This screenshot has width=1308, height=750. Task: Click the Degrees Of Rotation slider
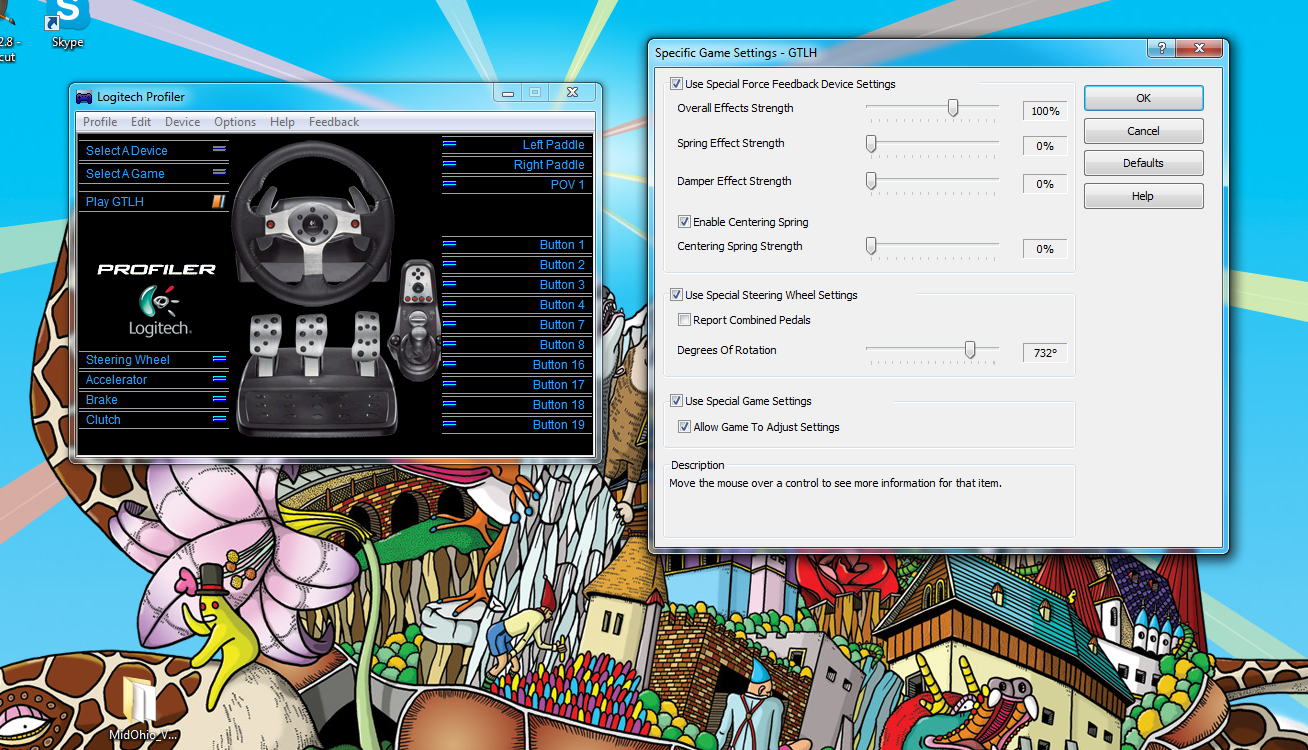pos(970,349)
